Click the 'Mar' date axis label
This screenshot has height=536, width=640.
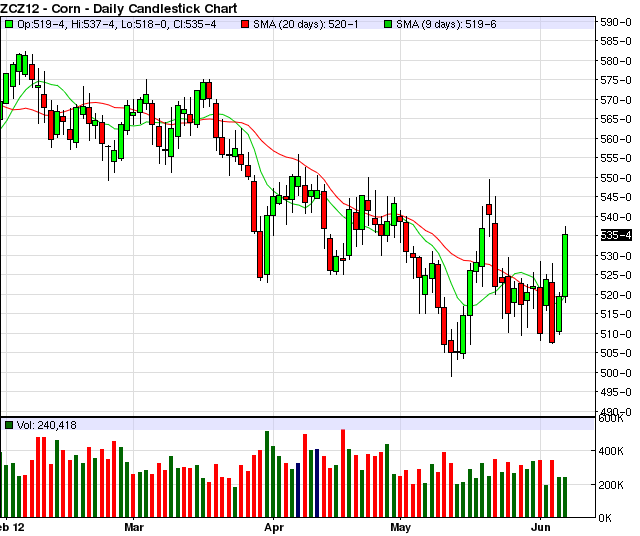click(134, 527)
